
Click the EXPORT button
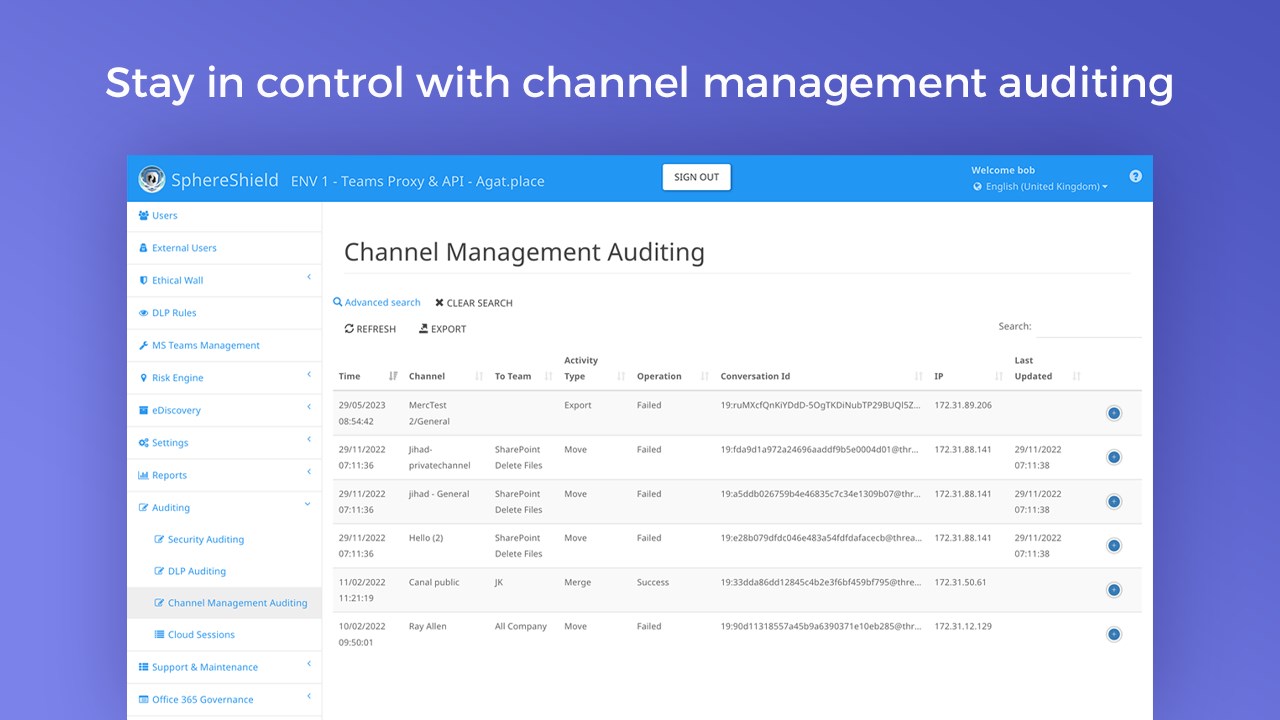(x=442, y=329)
